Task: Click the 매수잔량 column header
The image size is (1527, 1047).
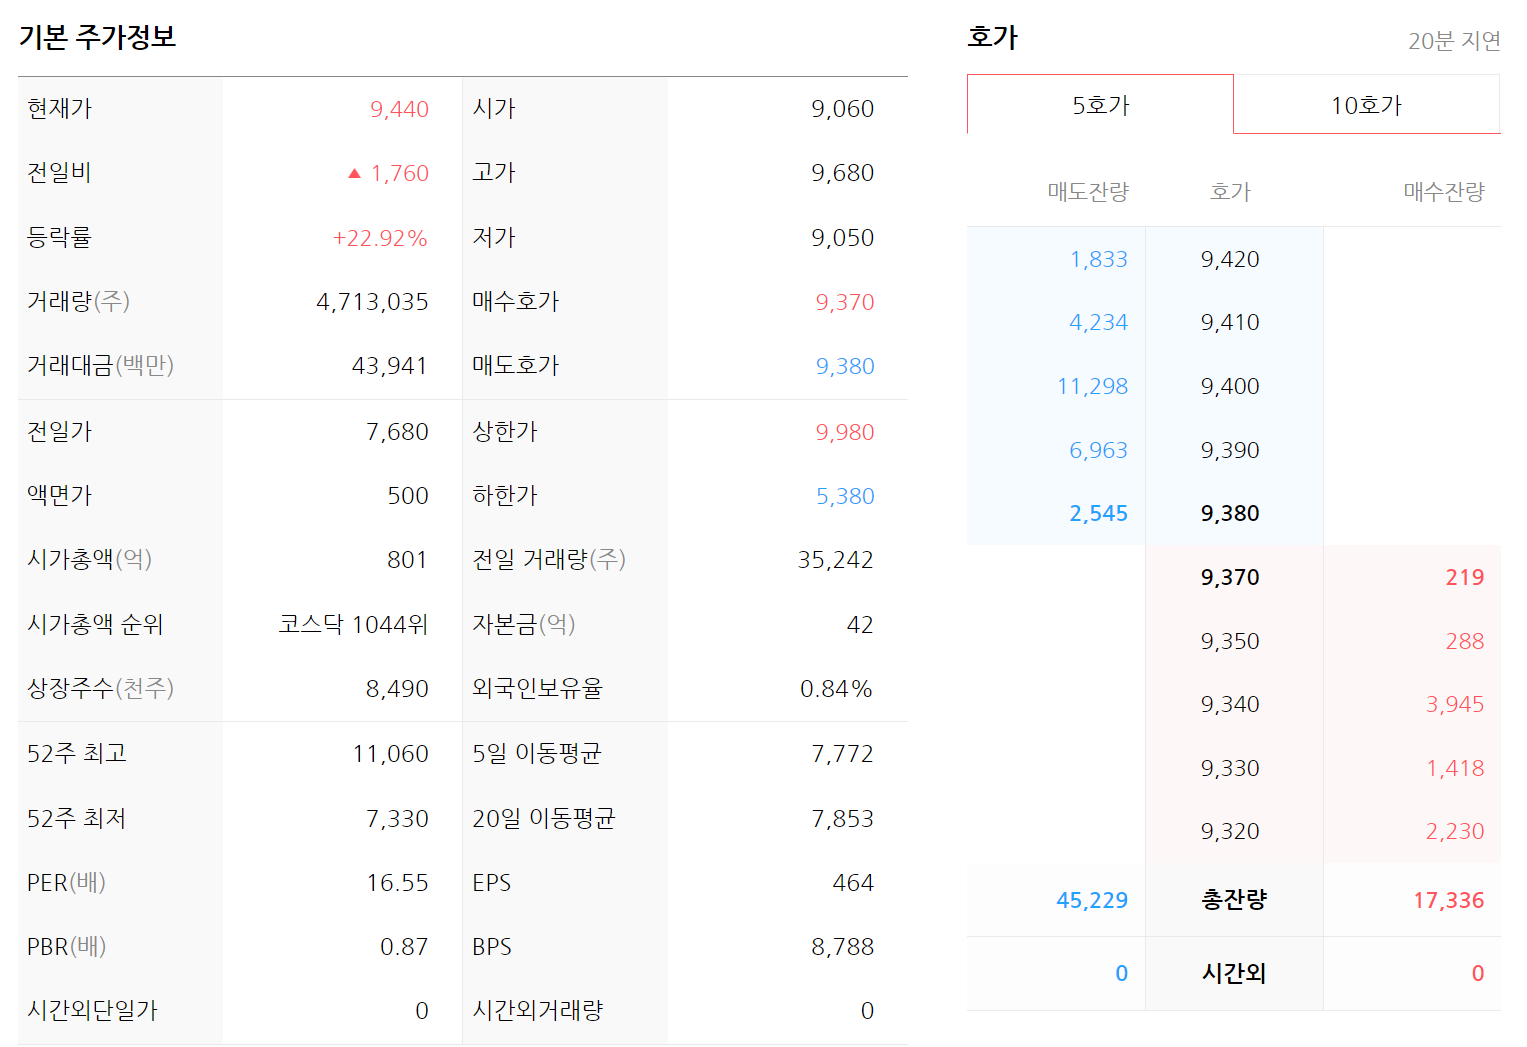Action: pos(1444,192)
